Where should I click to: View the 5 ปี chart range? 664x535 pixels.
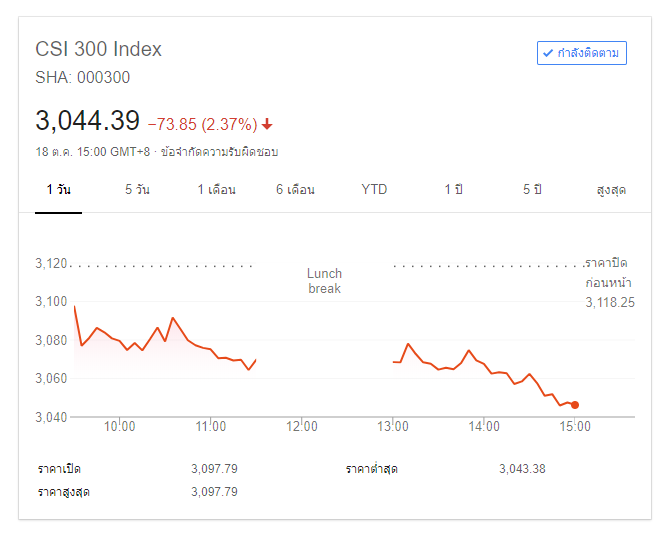point(532,190)
